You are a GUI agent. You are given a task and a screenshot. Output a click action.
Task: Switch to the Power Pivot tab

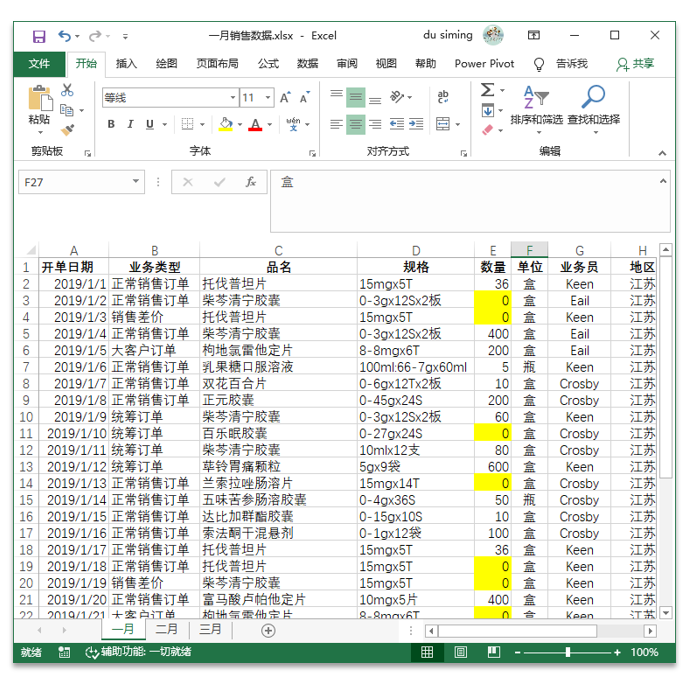point(484,64)
